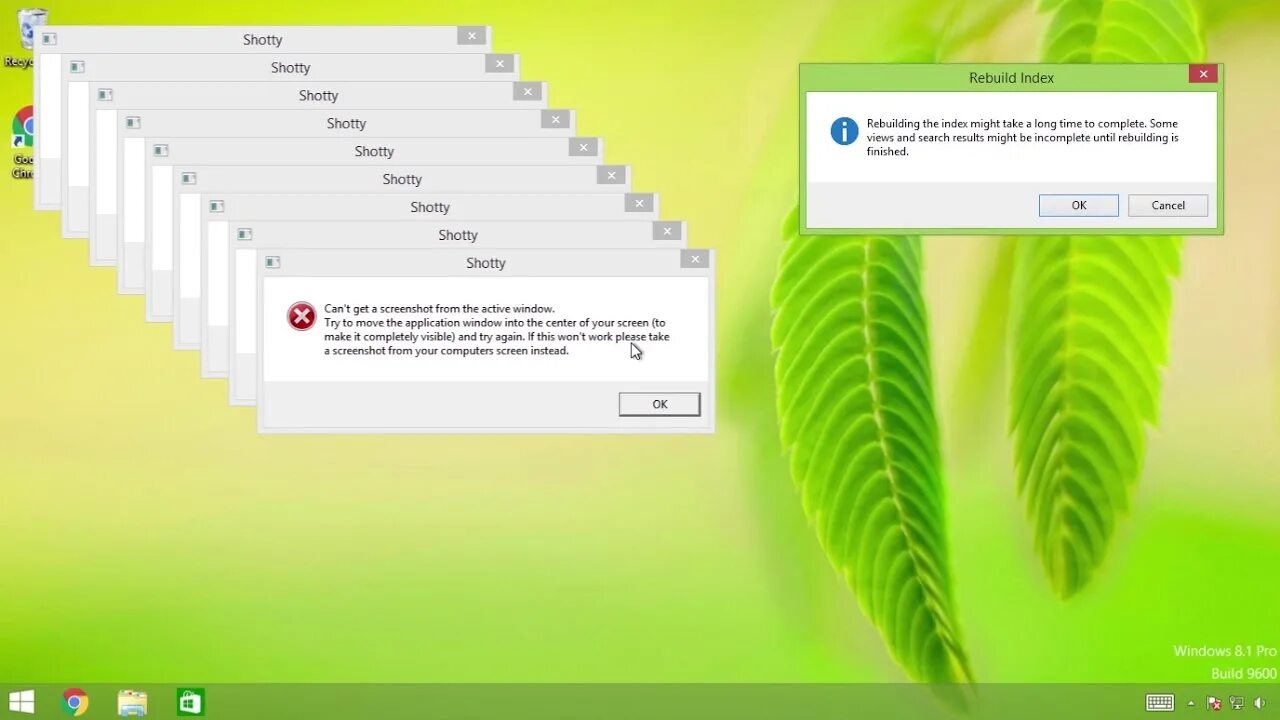Open File Explorer from the taskbar
The image size is (1280, 720).
click(x=132, y=702)
